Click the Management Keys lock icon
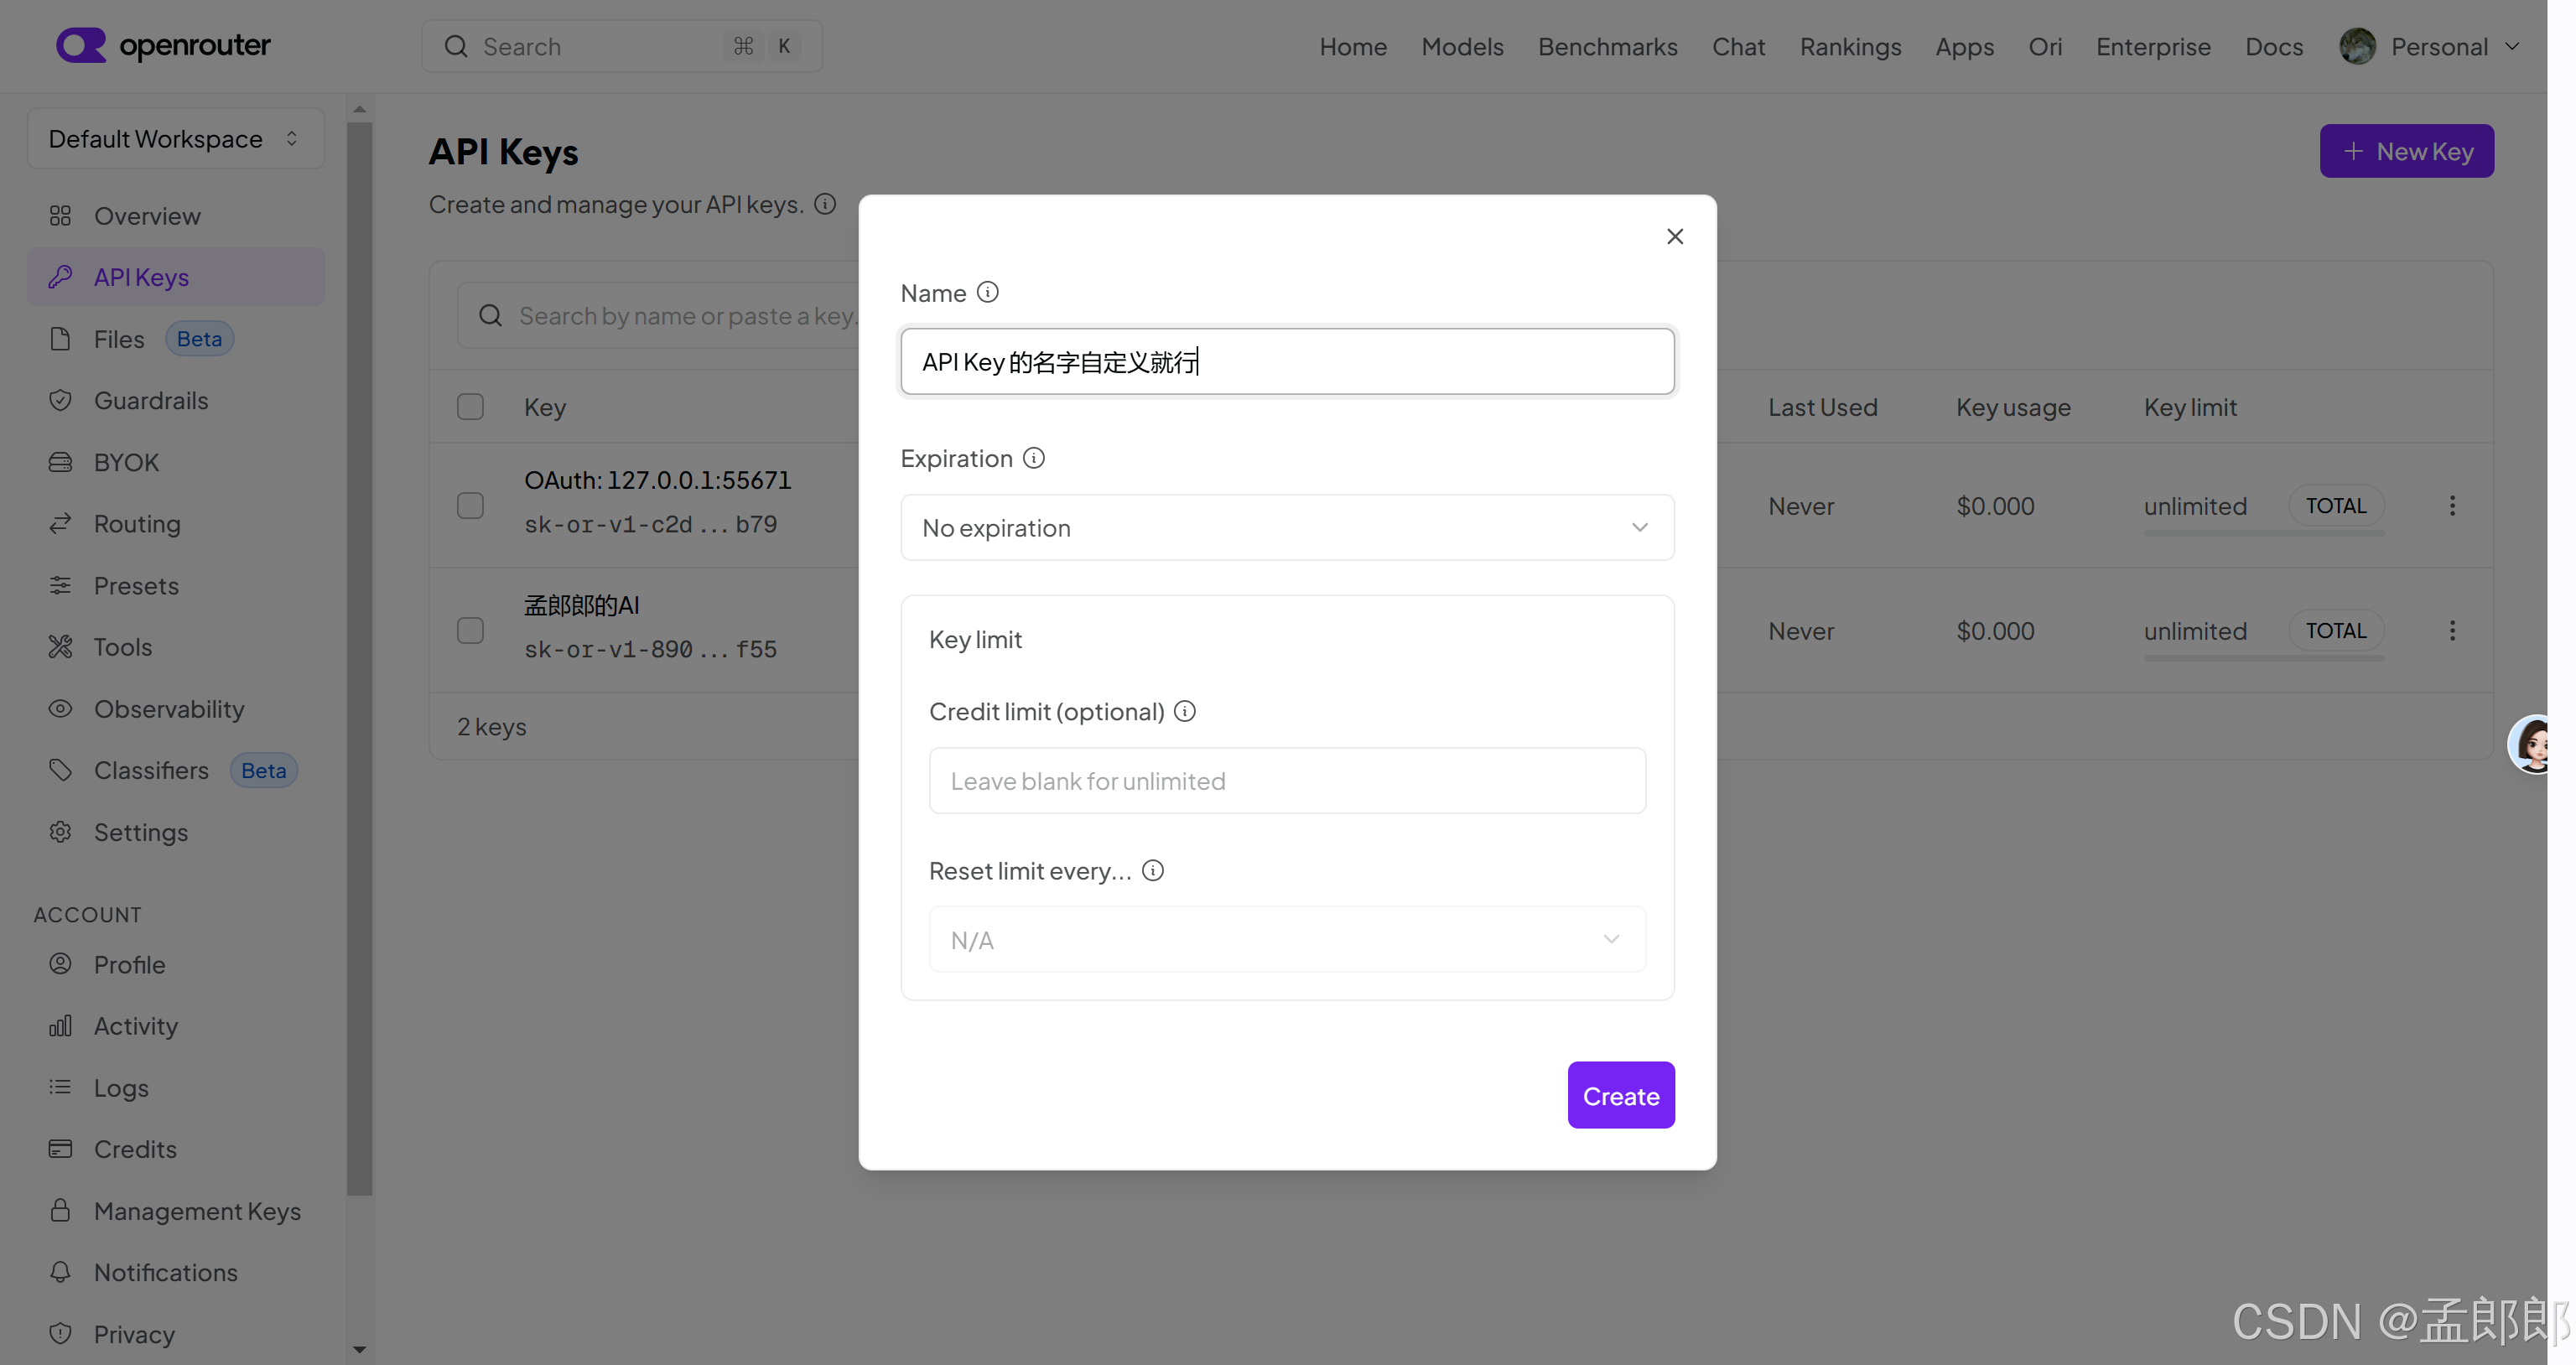The height and width of the screenshot is (1365, 2576). click(60, 1210)
